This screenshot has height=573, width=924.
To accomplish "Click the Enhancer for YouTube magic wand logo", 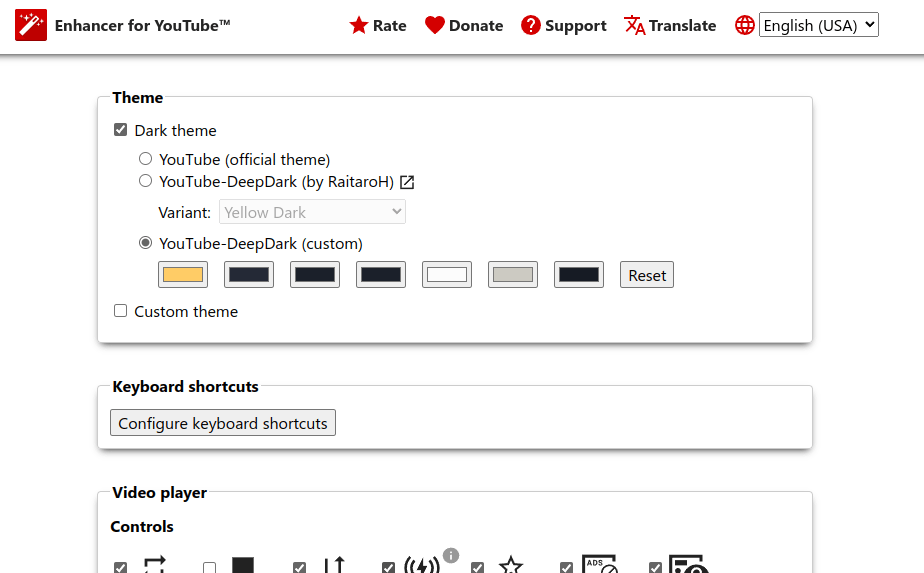I will 31,25.
